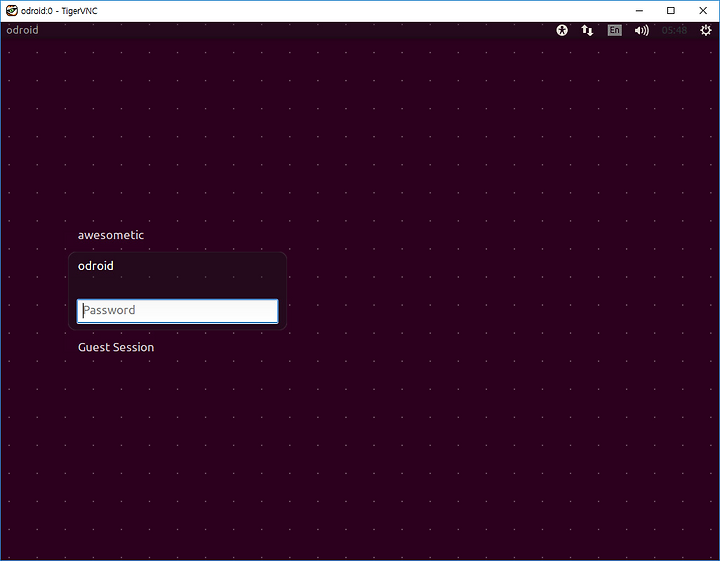Choose Guest Session login option

[116, 347]
